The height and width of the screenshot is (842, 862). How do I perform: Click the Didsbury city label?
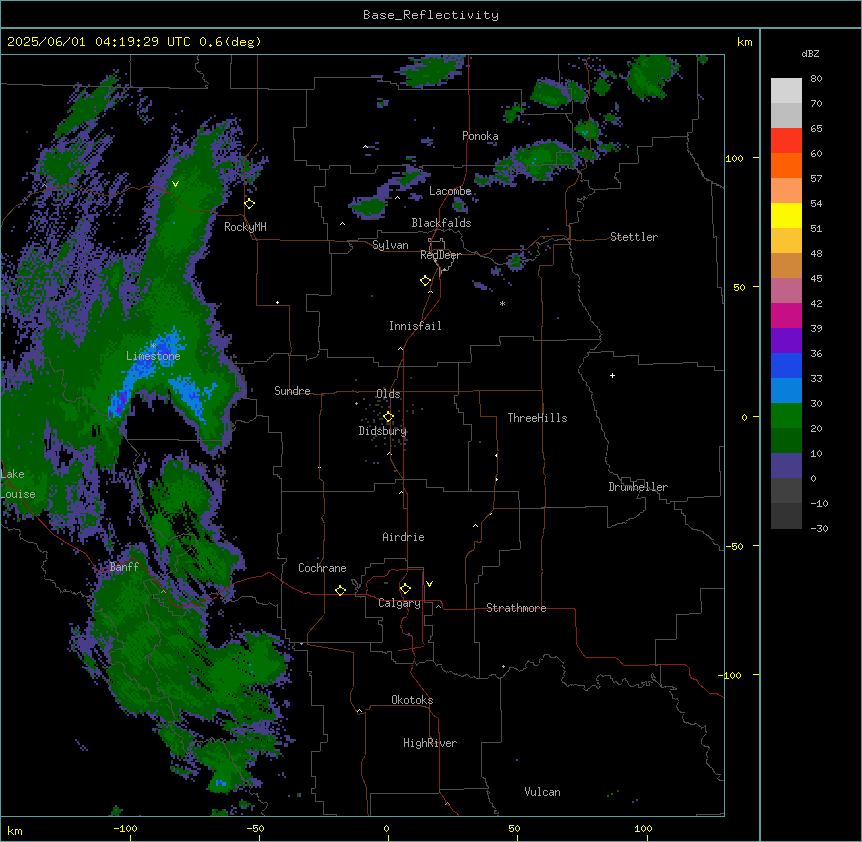(383, 431)
